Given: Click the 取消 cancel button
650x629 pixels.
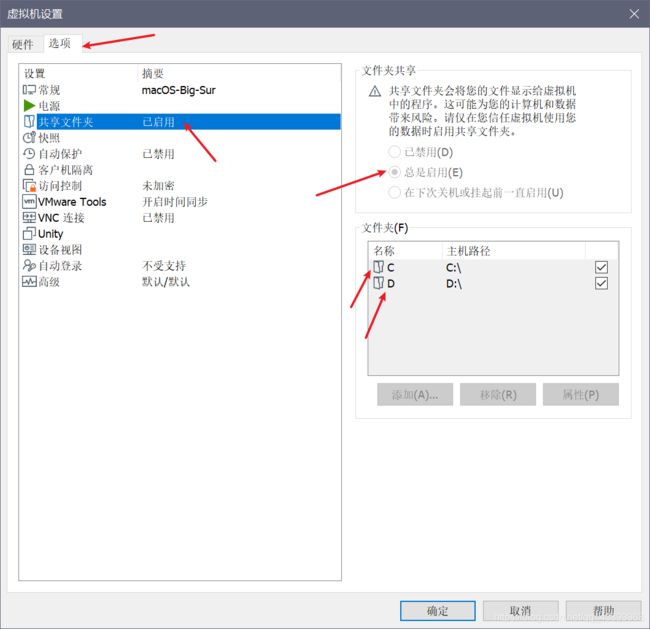Looking at the screenshot, I should pyautogui.click(x=520, y=610).
